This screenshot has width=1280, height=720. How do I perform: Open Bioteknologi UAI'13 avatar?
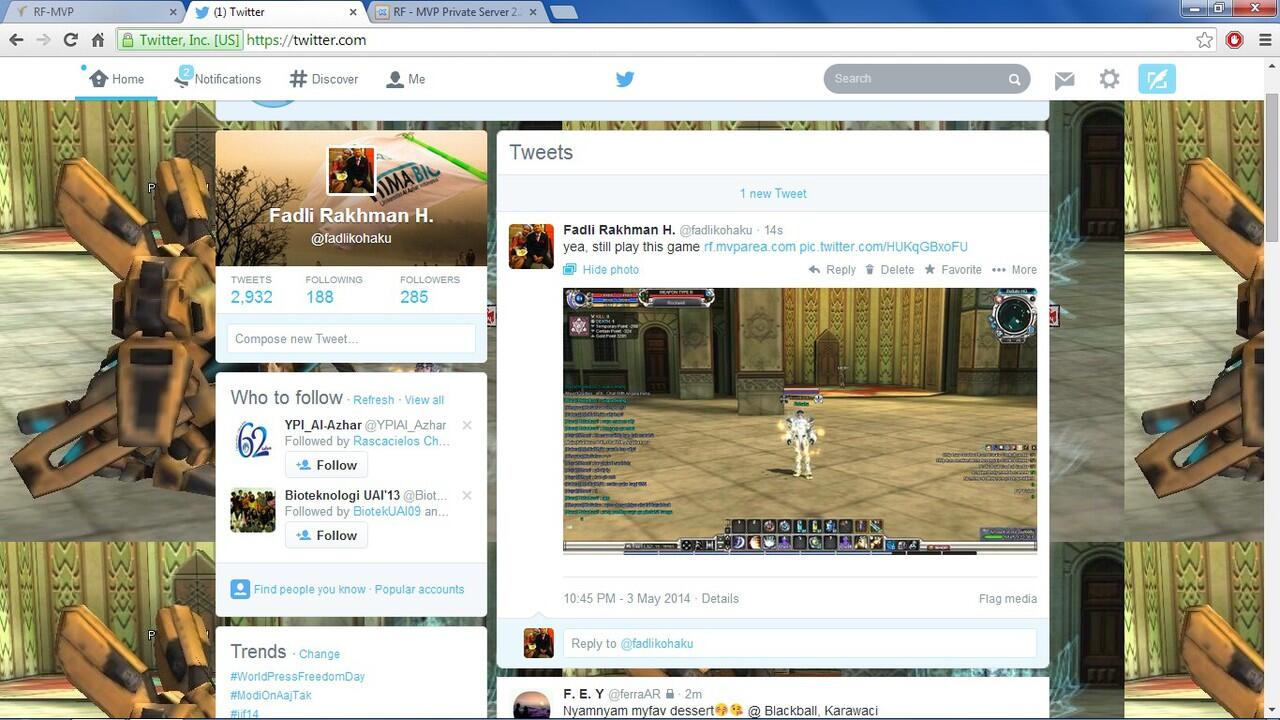tap(253, 510)
